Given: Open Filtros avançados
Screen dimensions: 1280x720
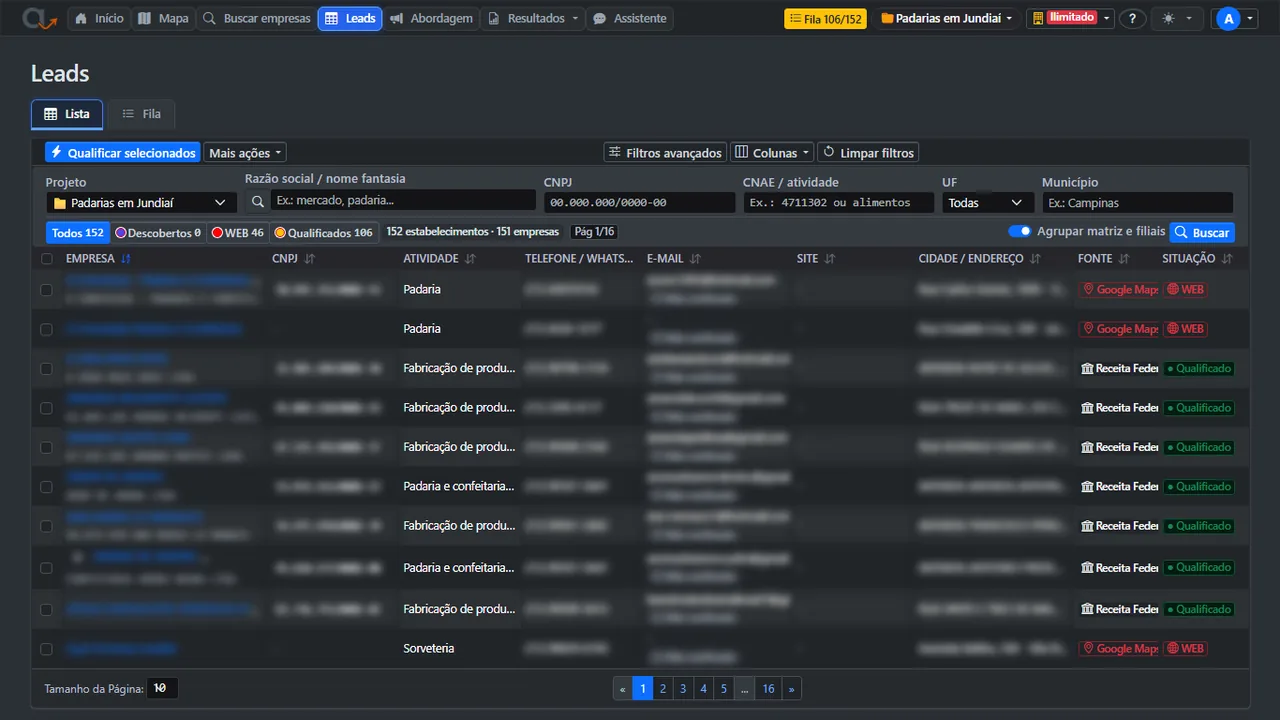Looking at the screenshot, I should pos(666,153).
